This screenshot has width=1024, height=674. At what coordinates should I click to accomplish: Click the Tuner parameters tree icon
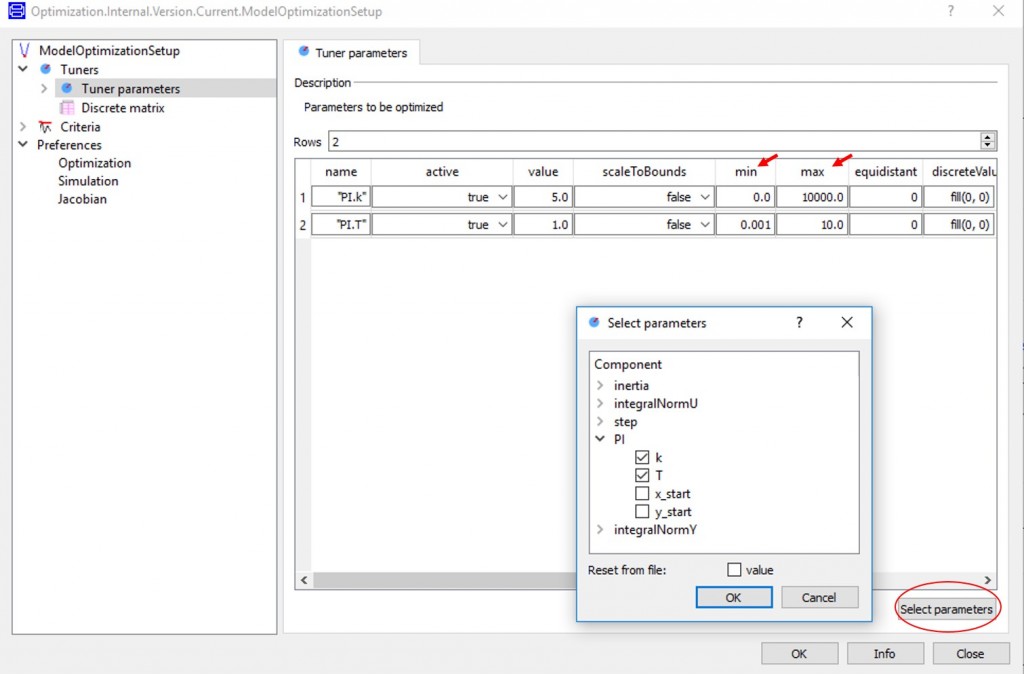click(x=67, y=88)
